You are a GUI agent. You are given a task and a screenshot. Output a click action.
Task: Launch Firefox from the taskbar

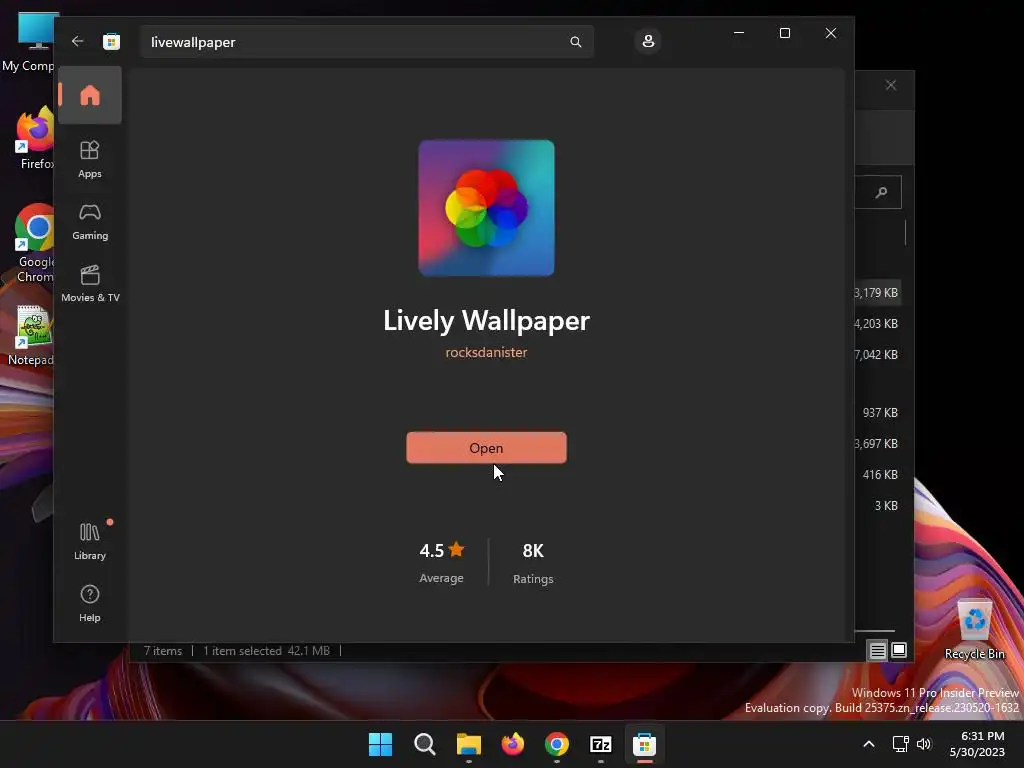513,744
